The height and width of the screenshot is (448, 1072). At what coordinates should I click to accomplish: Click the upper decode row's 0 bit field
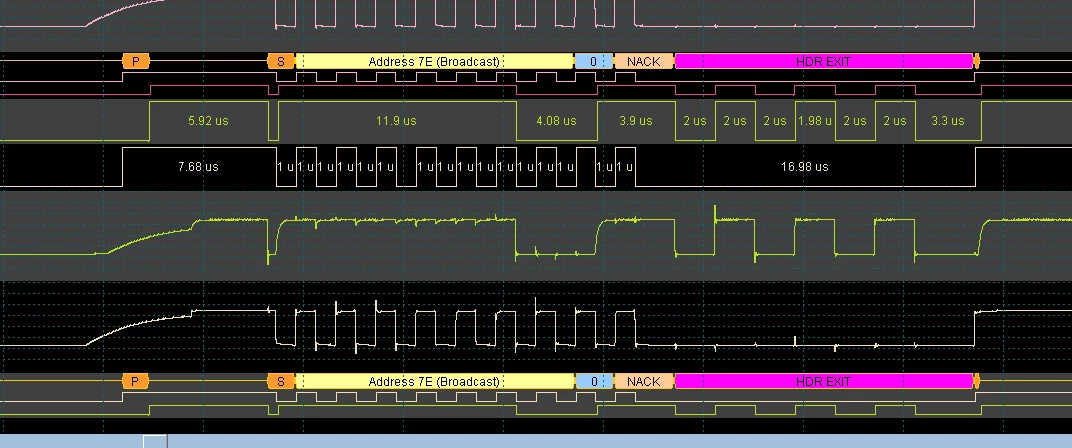[x=593, y=62]
